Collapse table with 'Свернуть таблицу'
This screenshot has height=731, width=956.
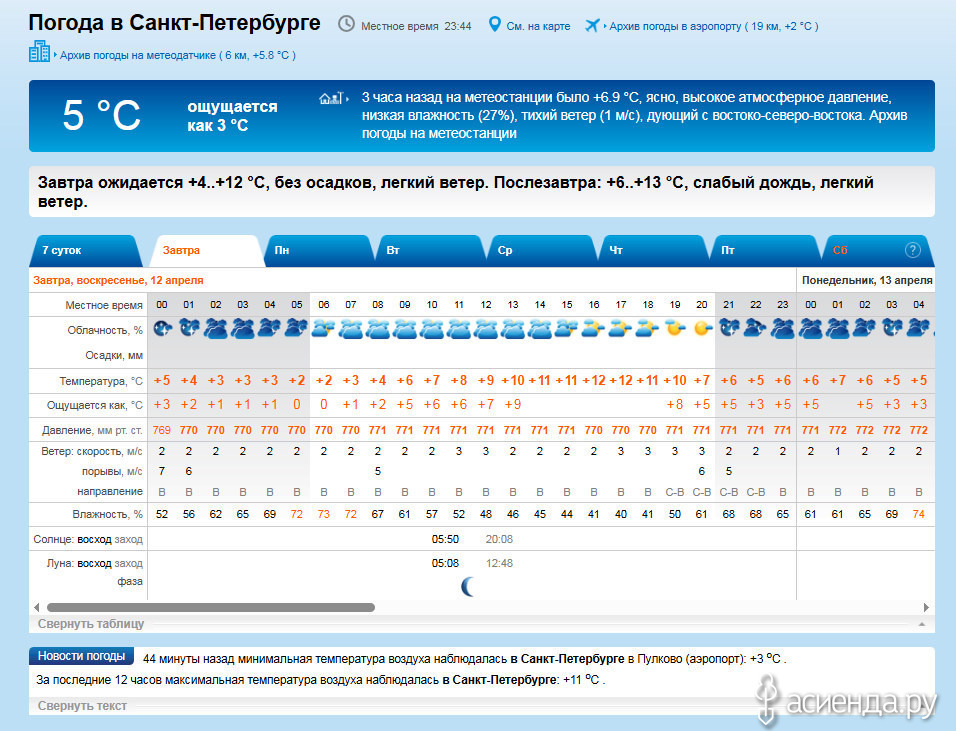pyautogui.click(x=91, y=624)
